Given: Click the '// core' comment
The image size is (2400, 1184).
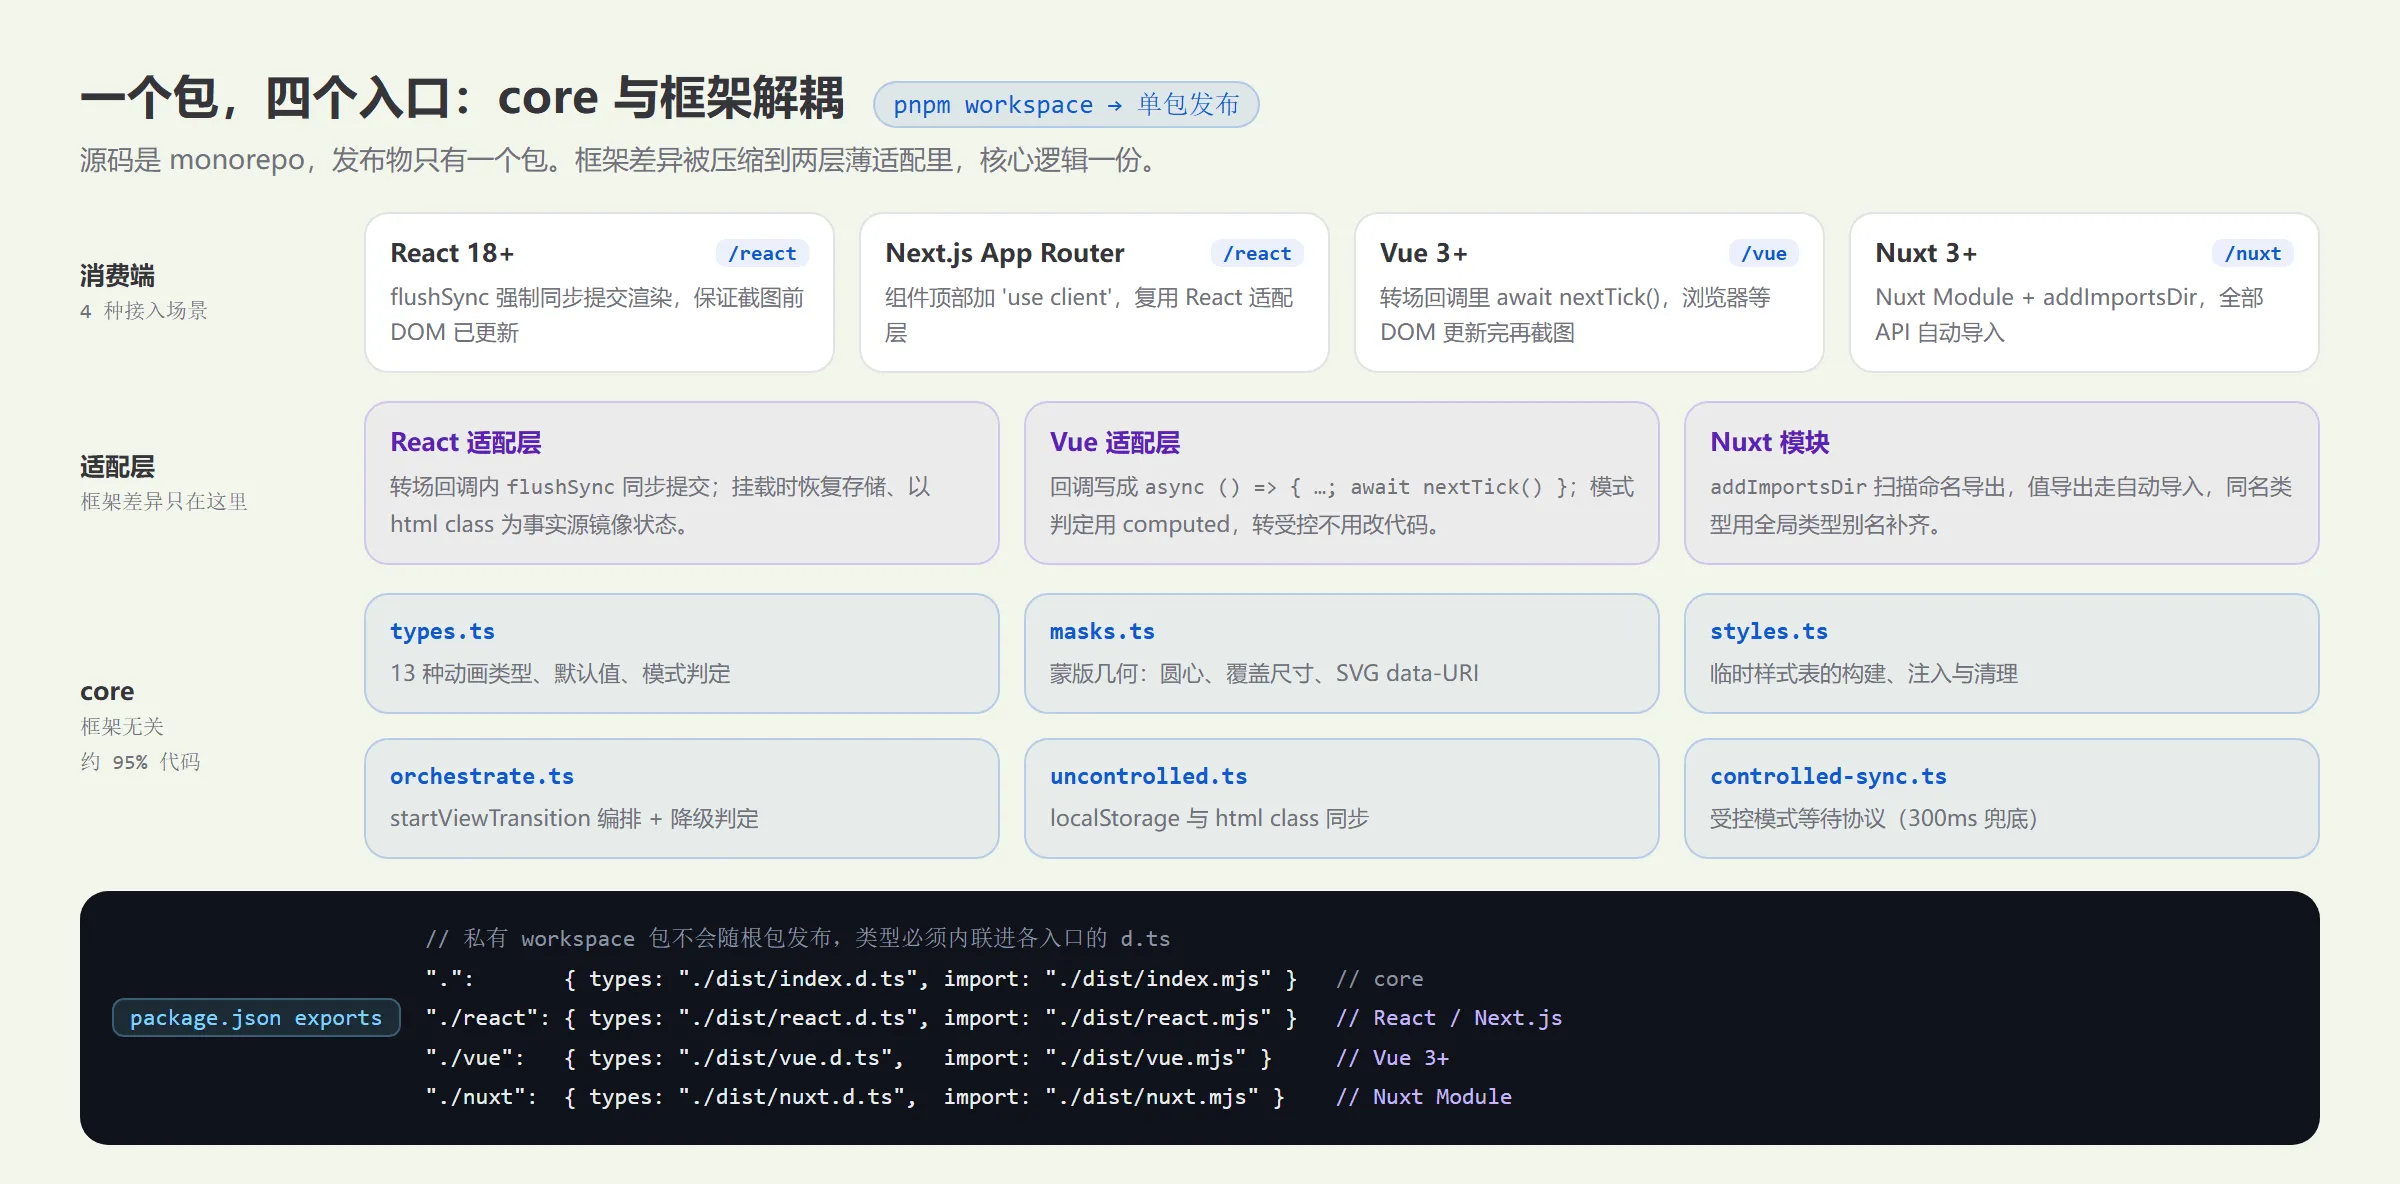Looking at the screenshot, I should pos(1380,979).
